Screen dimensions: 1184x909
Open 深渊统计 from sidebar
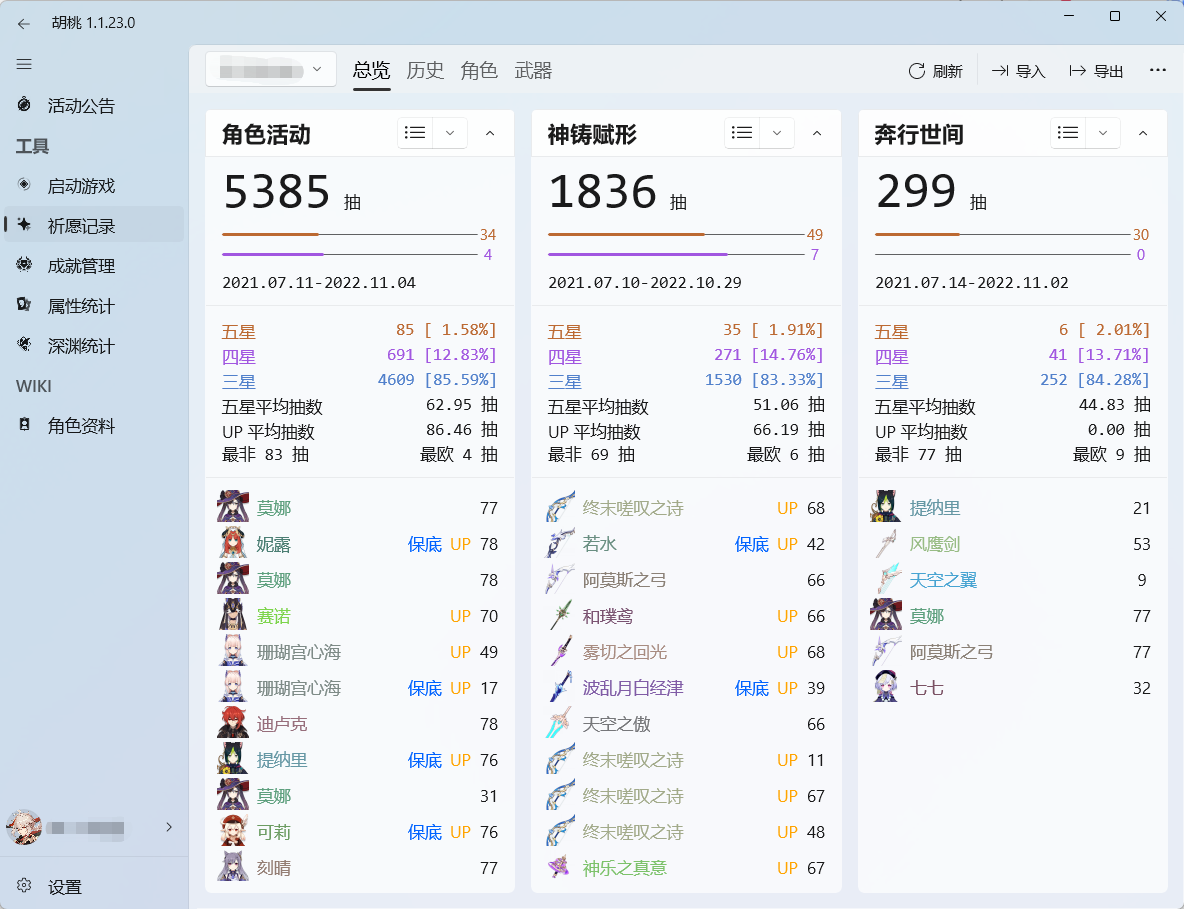(80, 346)
